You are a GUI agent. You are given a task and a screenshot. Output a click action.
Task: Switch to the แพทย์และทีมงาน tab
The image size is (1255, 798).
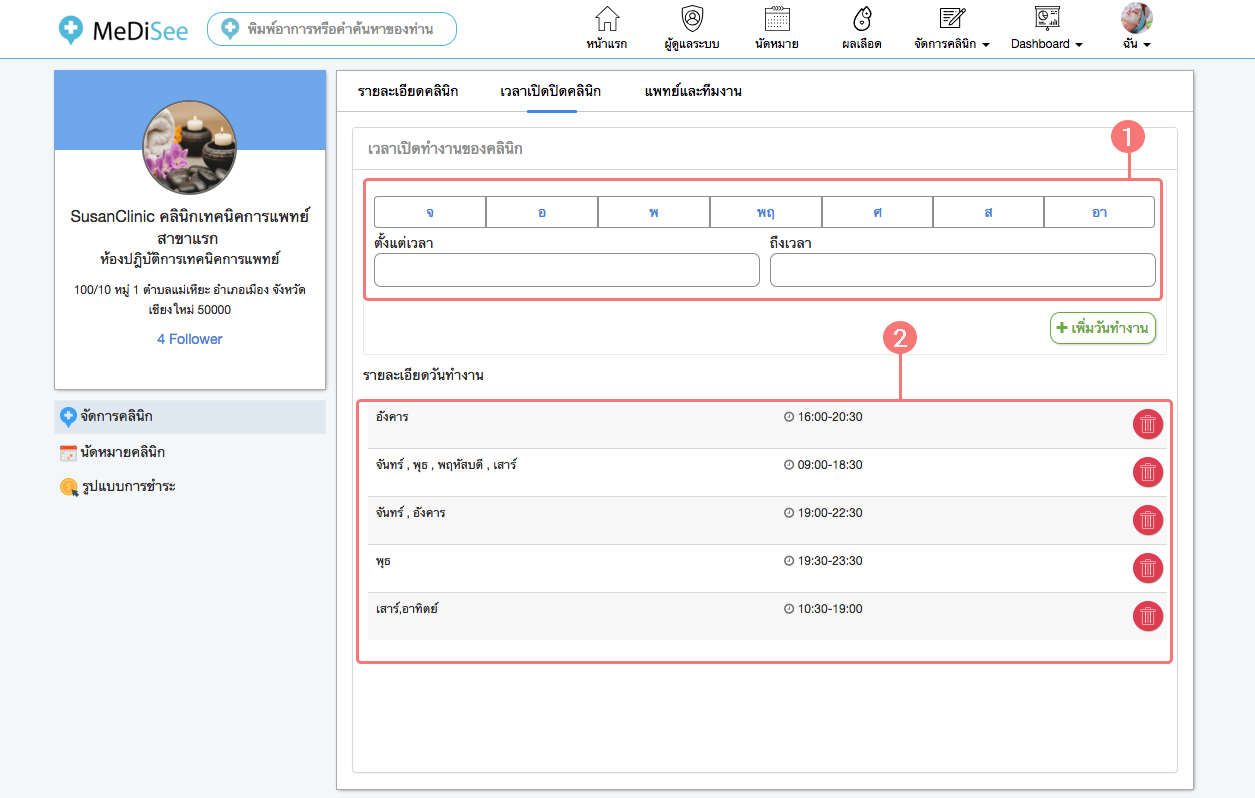(693, 91)
